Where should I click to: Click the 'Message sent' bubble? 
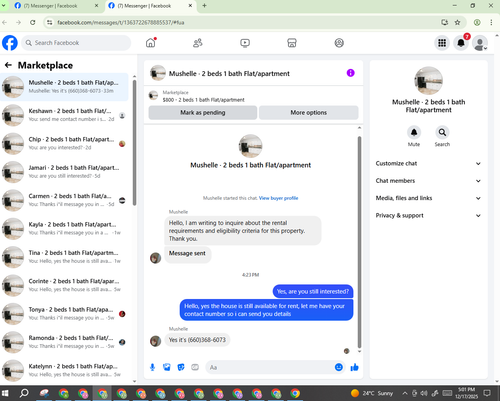tap(187, 254)
